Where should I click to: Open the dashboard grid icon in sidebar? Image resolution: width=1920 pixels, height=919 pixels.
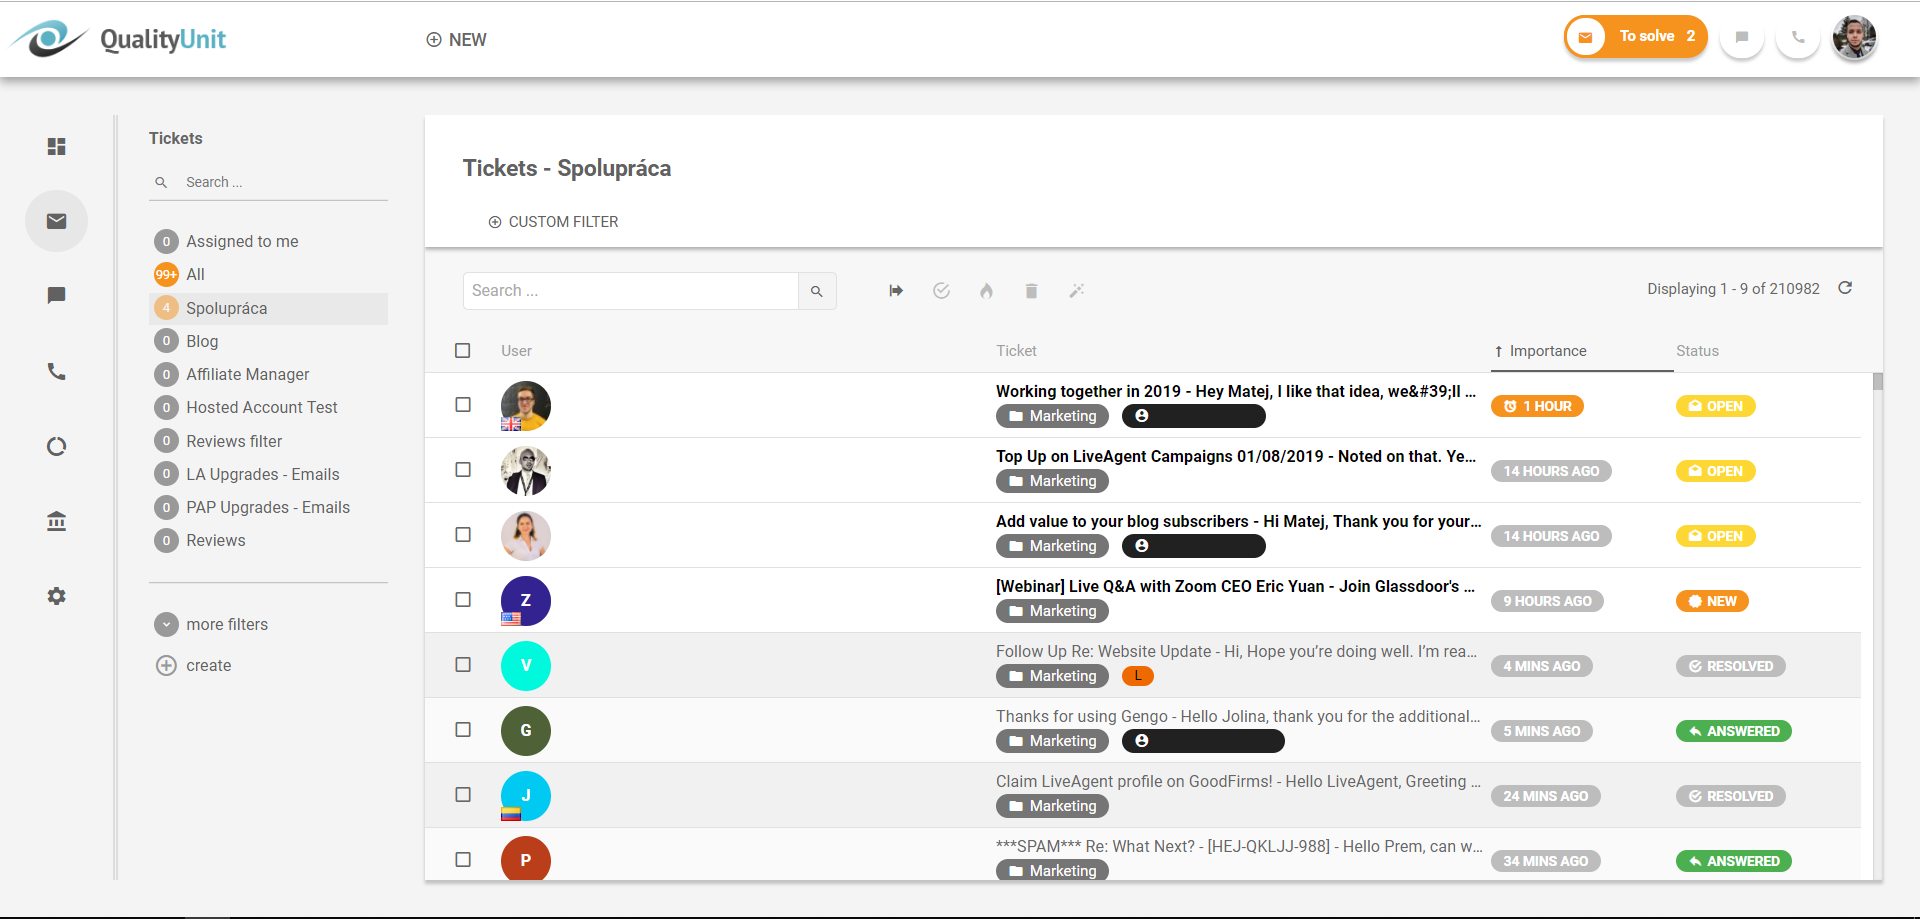pos(56,147)
